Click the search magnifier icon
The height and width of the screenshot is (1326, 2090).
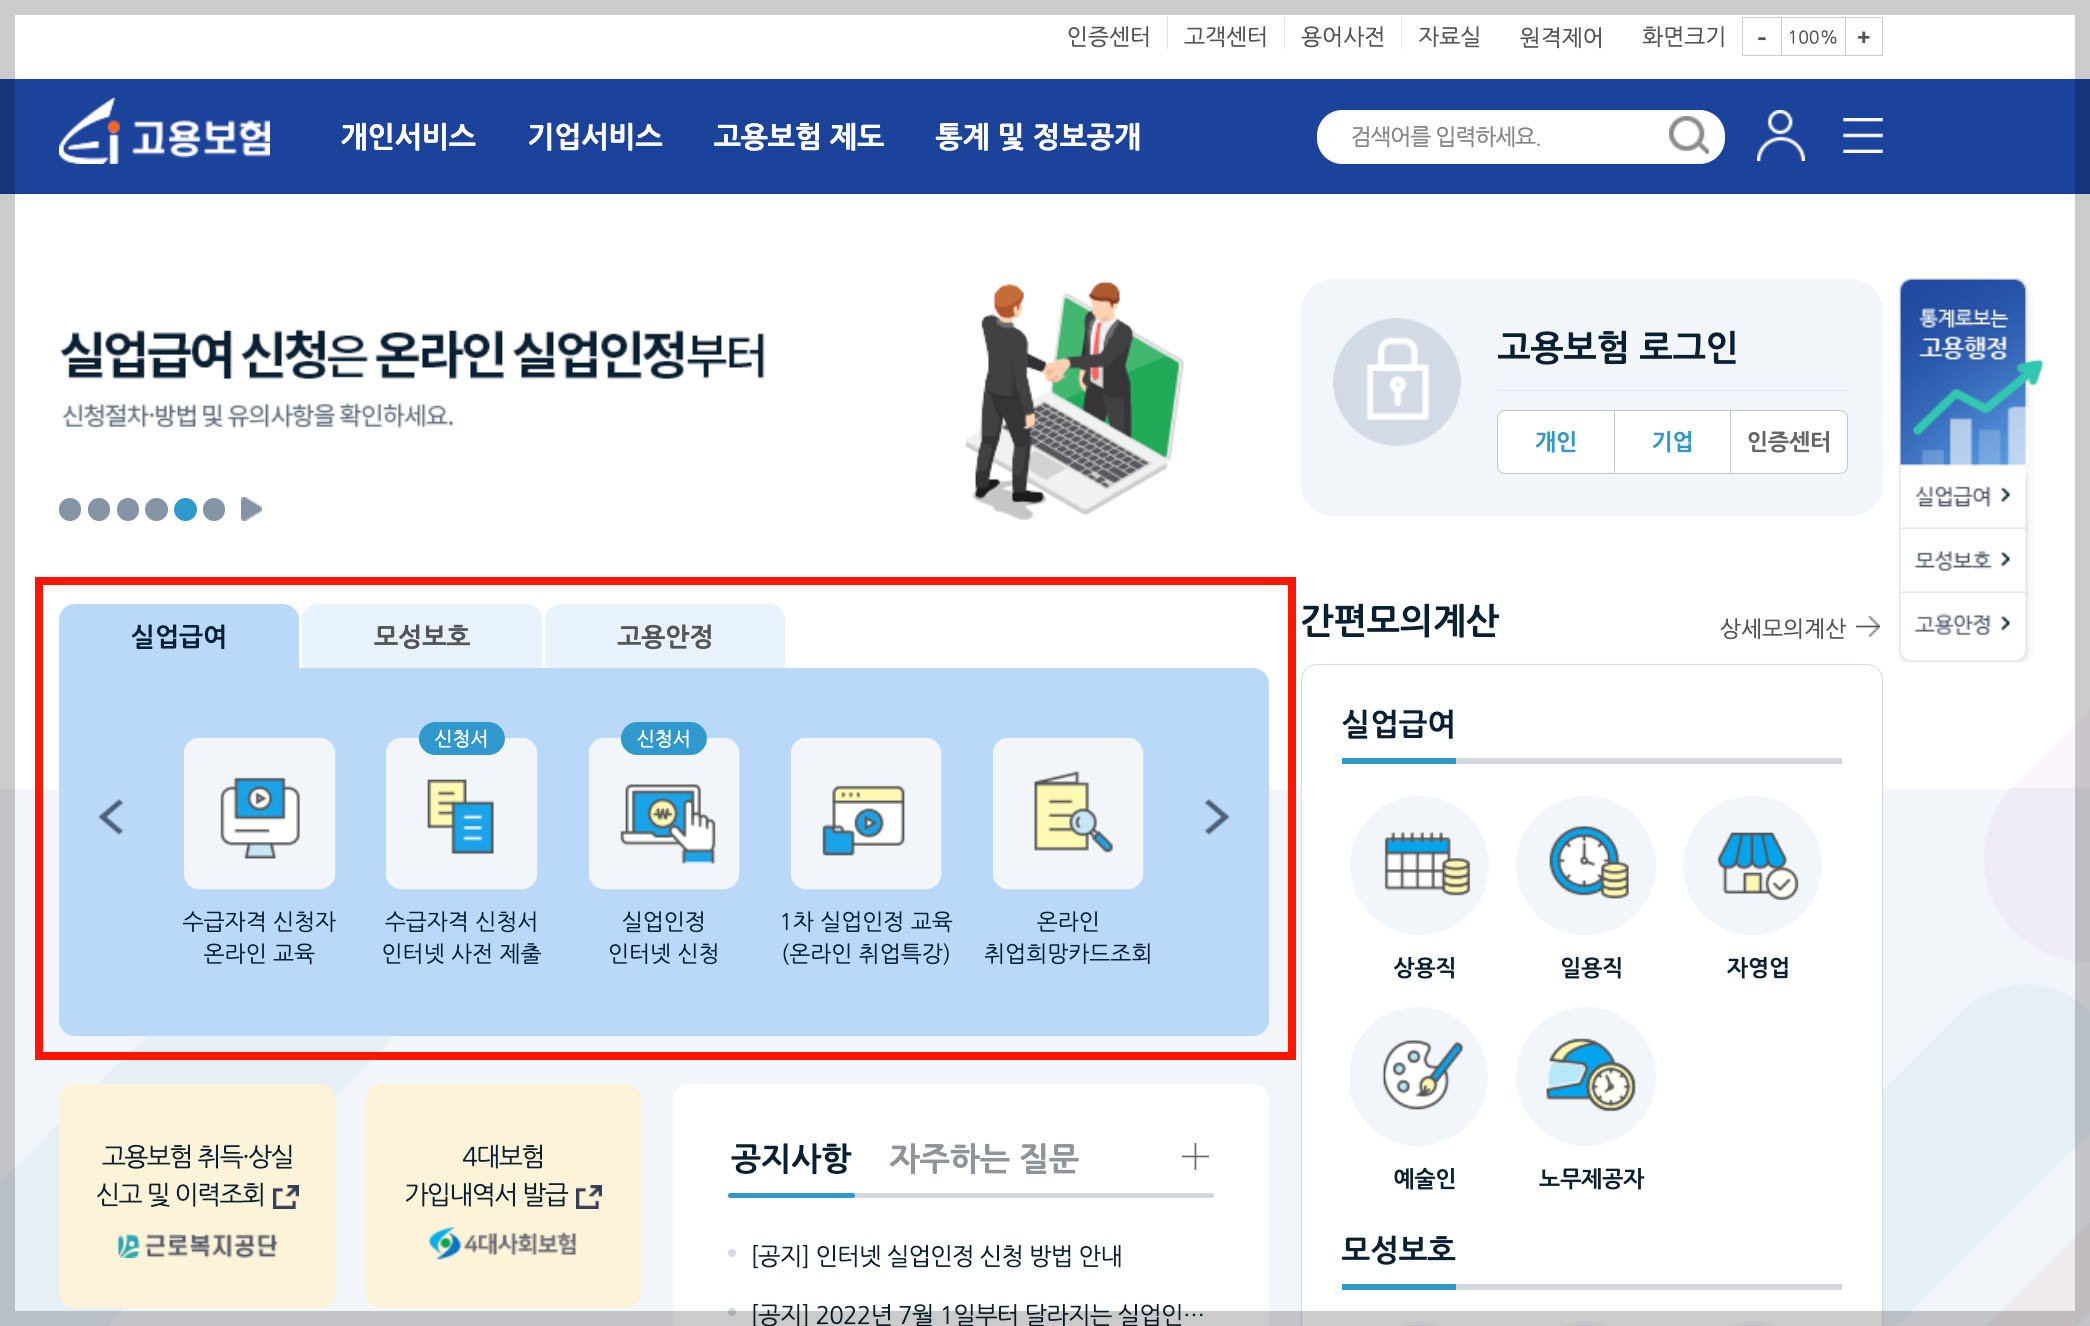tap(1688, 135)
